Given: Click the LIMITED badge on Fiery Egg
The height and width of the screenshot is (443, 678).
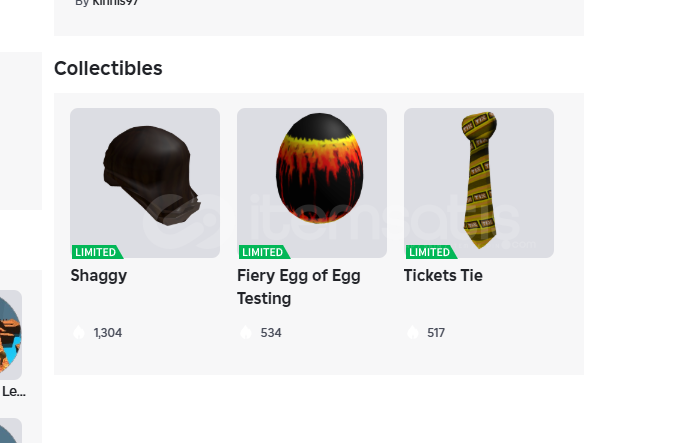Looking at the screenshot, I should pos(264,252).
